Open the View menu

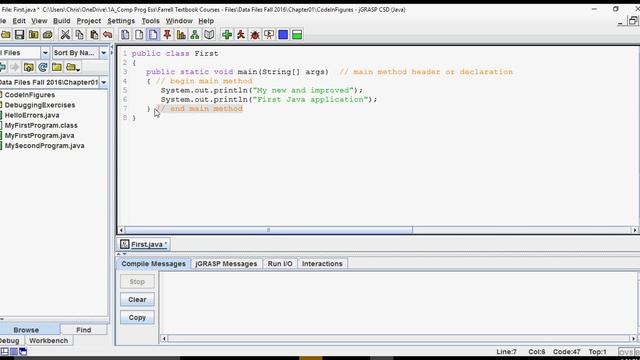coord(39,21)
